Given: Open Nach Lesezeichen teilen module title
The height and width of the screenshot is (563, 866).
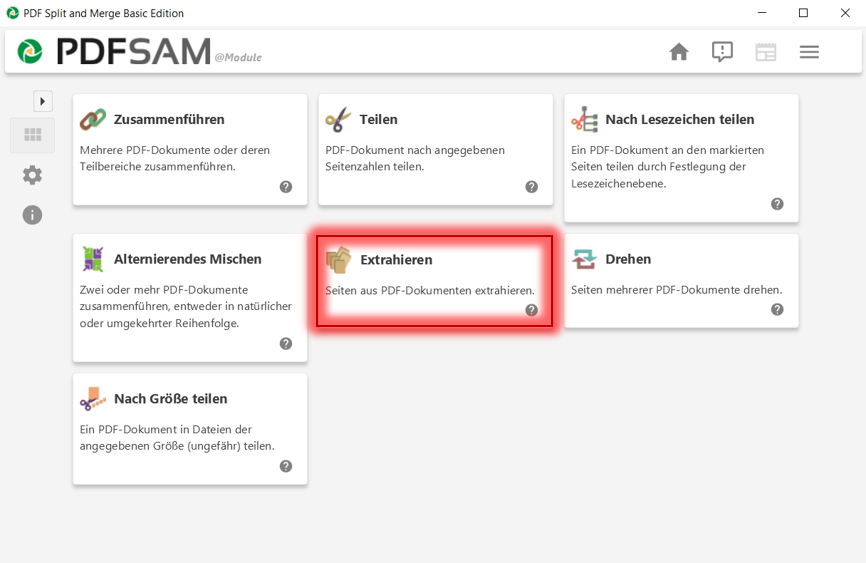Looking at the screenshot, I should pos(680,119).
